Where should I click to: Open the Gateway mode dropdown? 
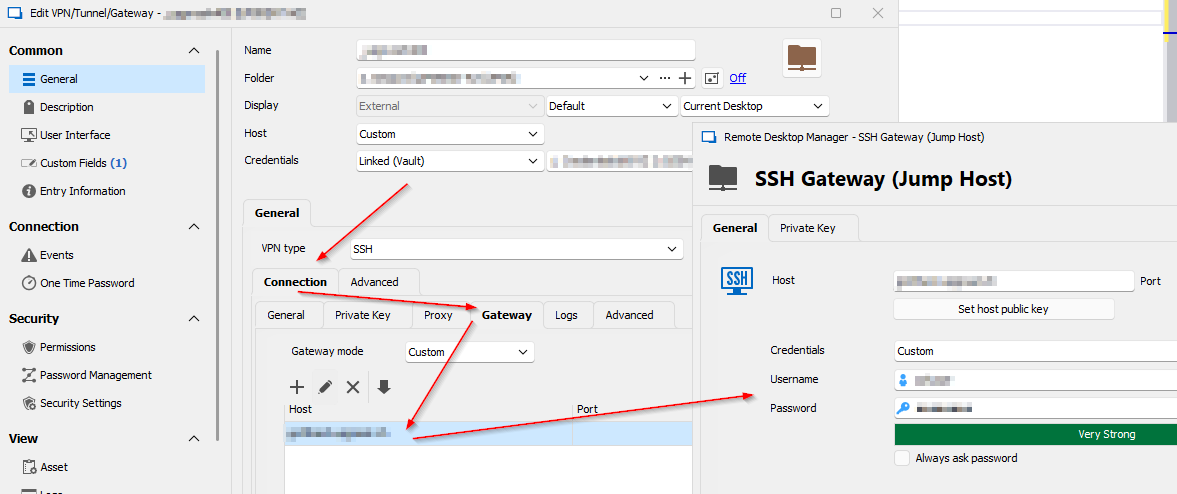click(x=470, y=352)
